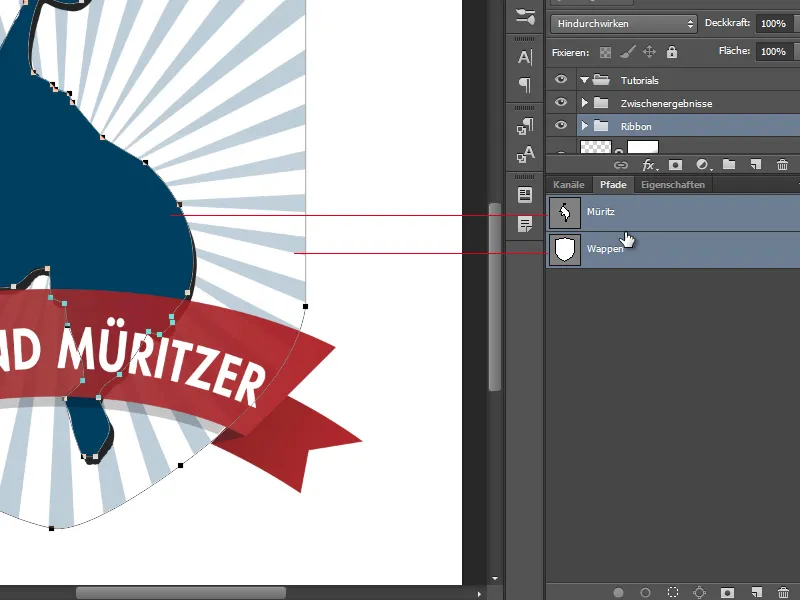The height and width of the screenshot is (600, 800).
Task: Open the Properties panel icon in dock
Action: (x=525, y=195)
